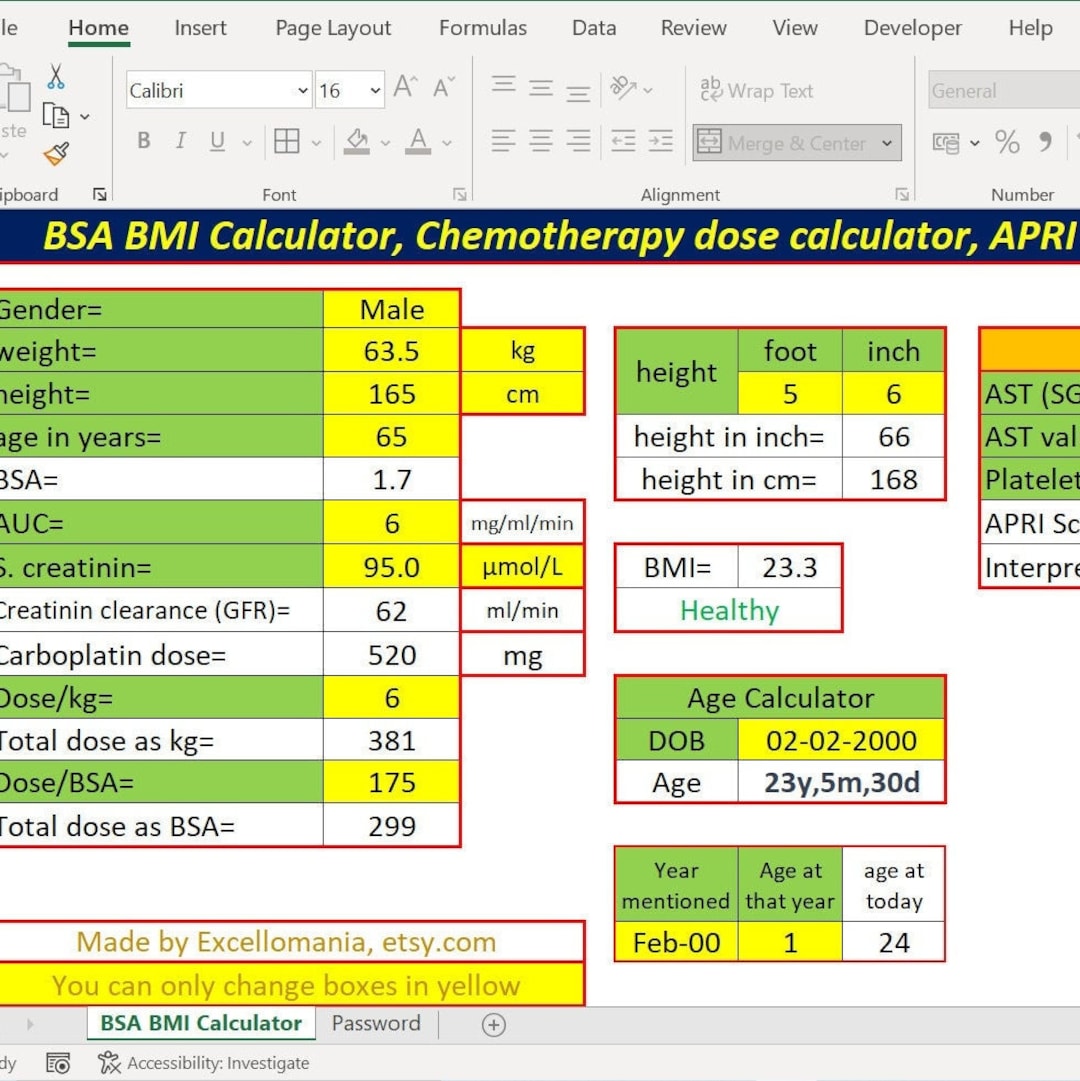Toggle italic formatting

(180, 141)
